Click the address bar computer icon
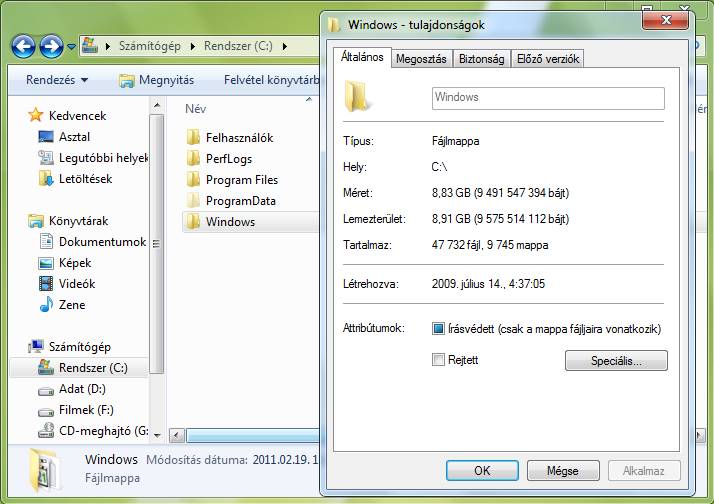 tap(90, 46)
